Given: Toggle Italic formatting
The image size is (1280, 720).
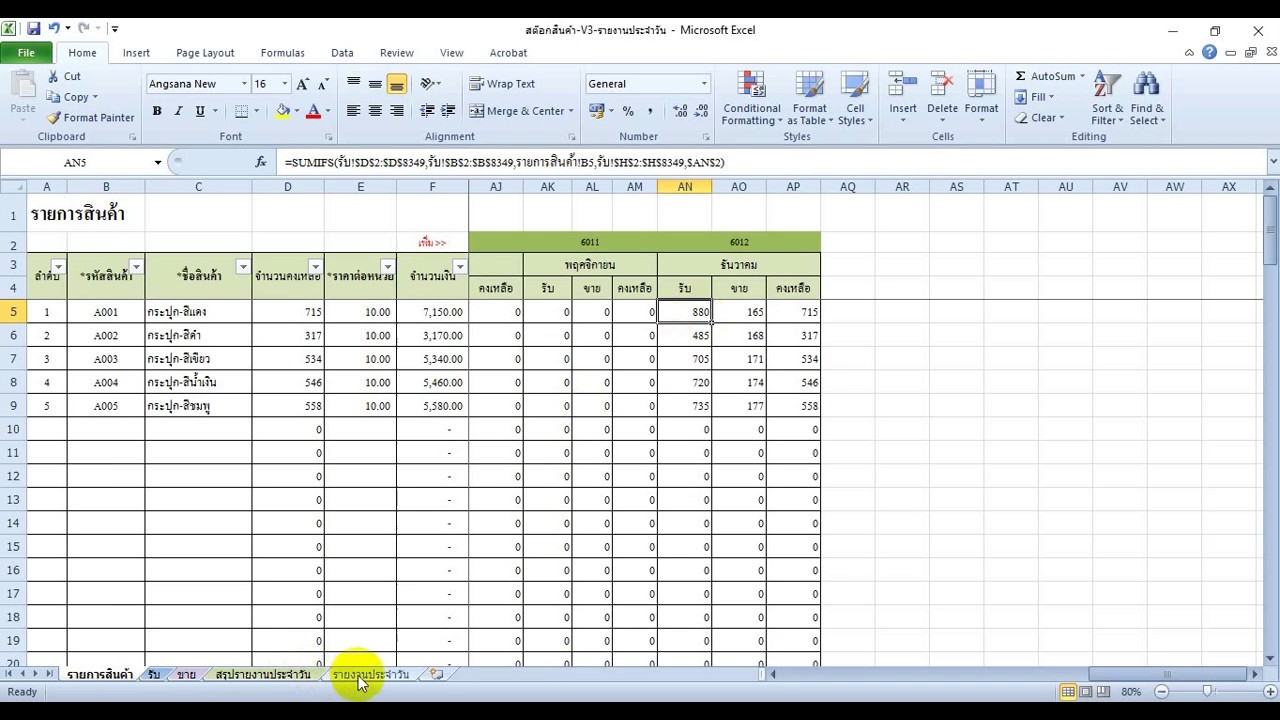Looking at the screenshot, I should (179, 111).
